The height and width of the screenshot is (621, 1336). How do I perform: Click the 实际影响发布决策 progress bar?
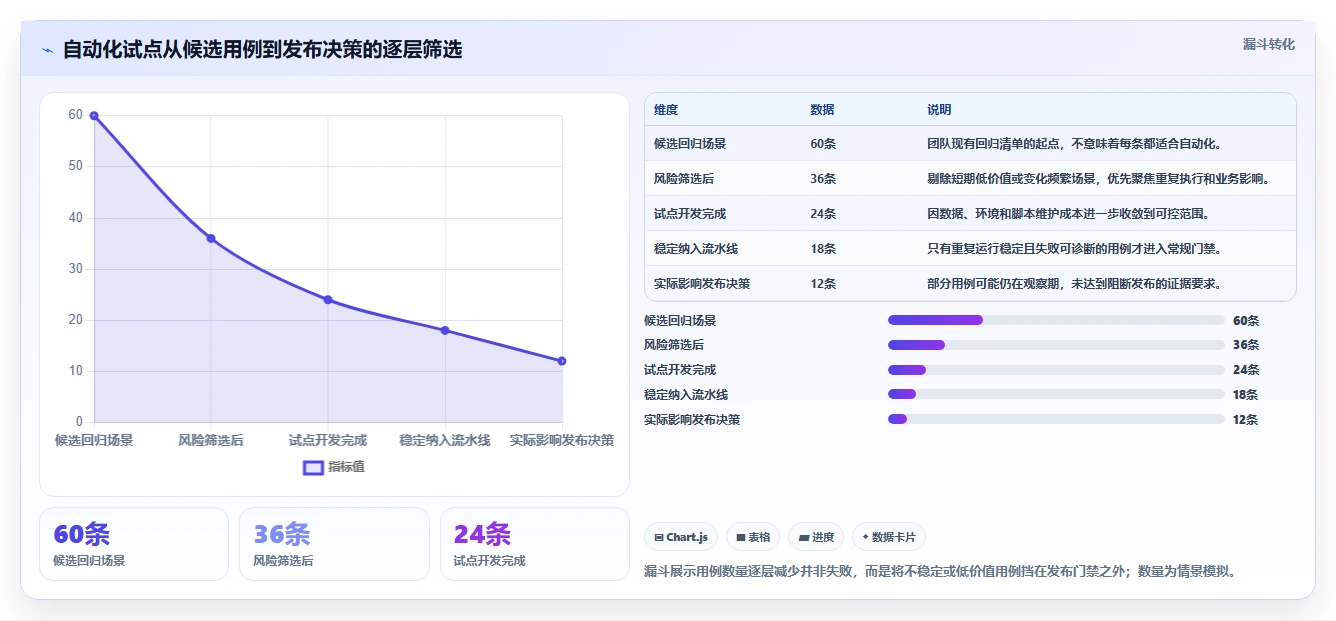tap(1056, 419)
